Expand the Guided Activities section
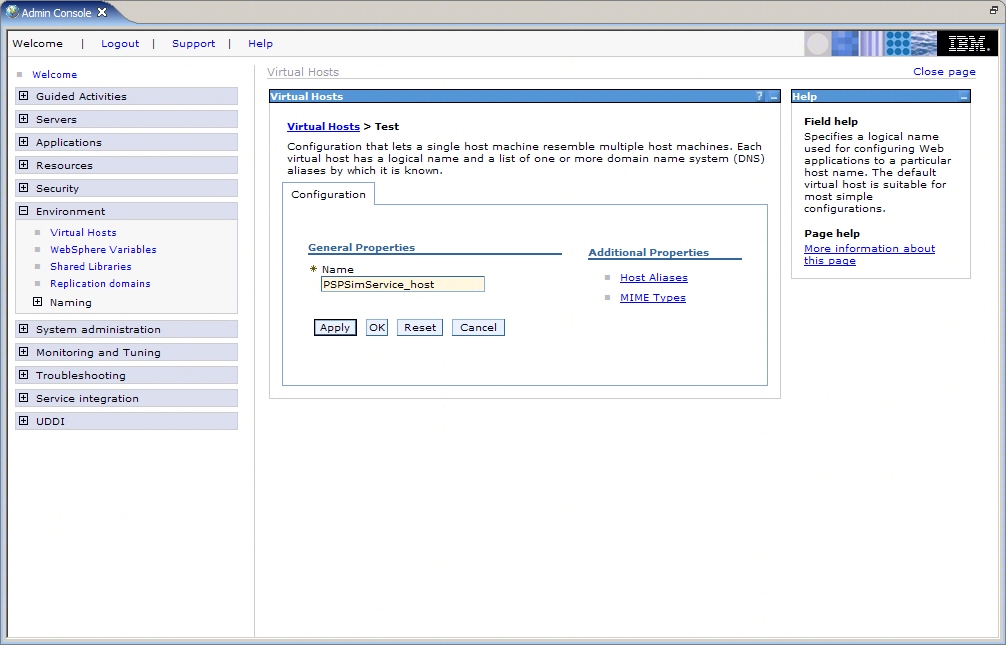 (x=24, y=96)
